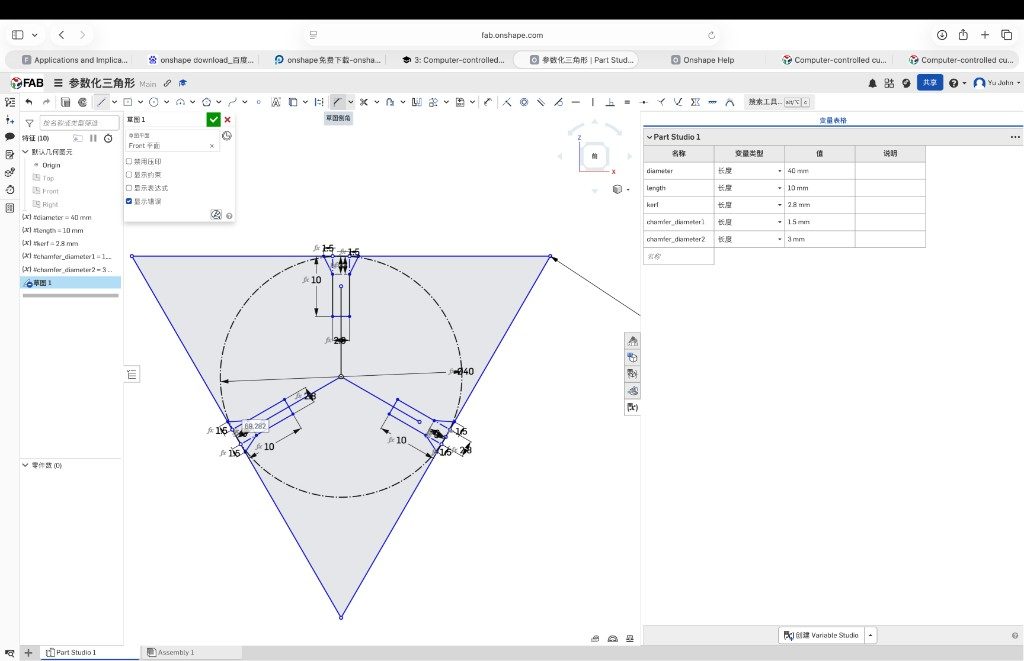This screenshot has height=661, width=1024.
Task: Enable the 显示约束 checkbox
Action: (129, 174)
